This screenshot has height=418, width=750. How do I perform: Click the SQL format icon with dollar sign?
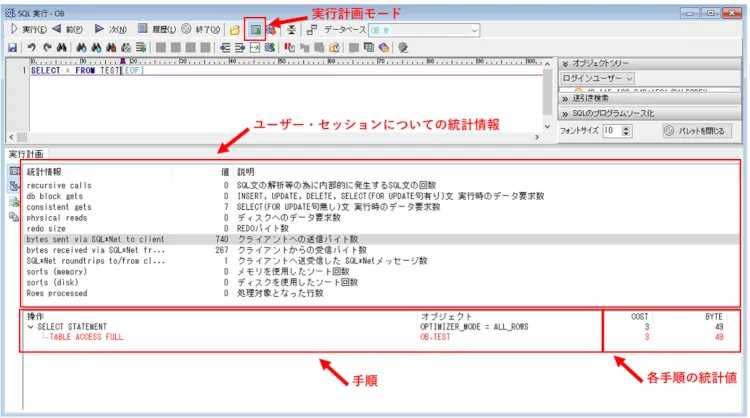click(270, 47)
